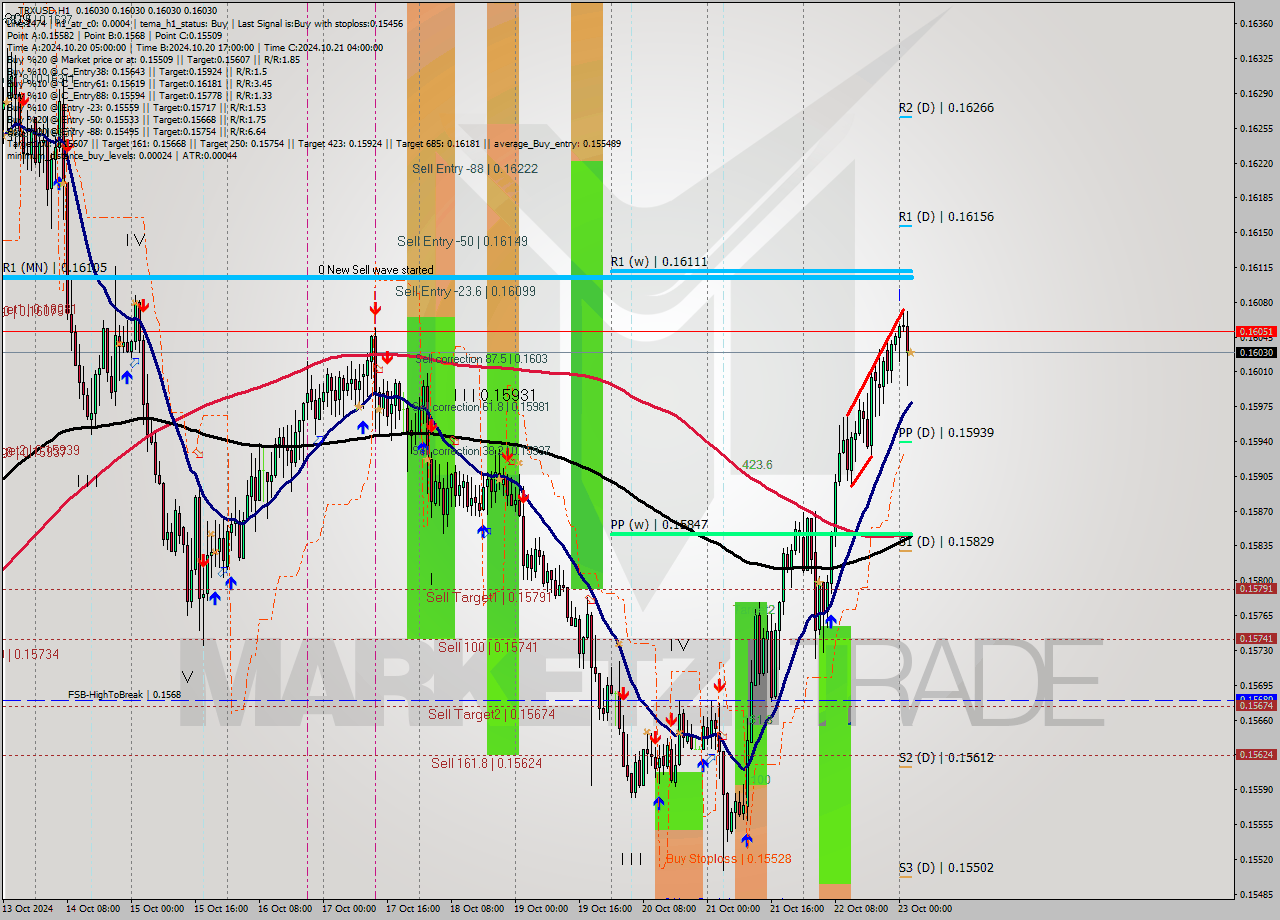1280x920 pixels.
Task: Select the 15 Oct 00:00 time axis label
Action: pos(157,909)
